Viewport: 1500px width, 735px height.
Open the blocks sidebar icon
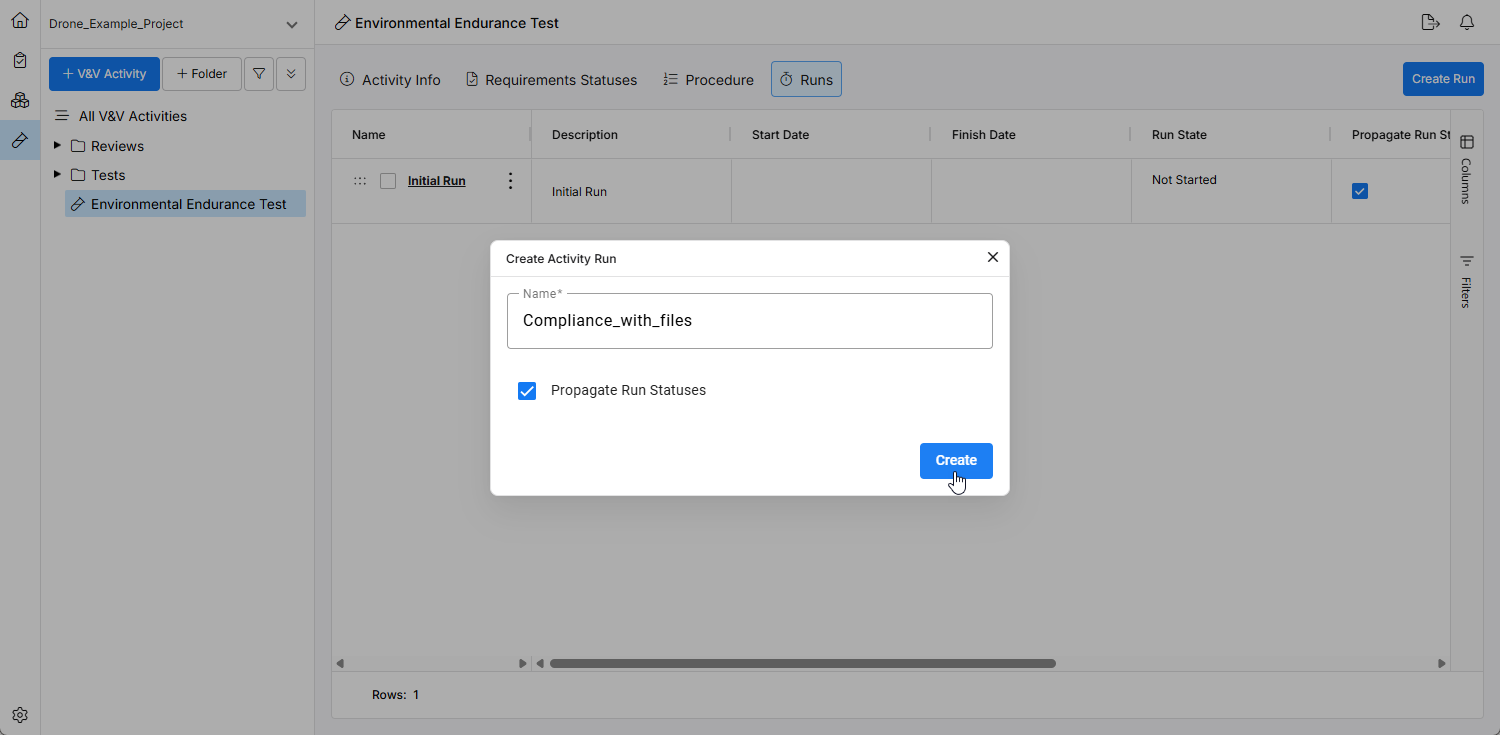(20, 100)
